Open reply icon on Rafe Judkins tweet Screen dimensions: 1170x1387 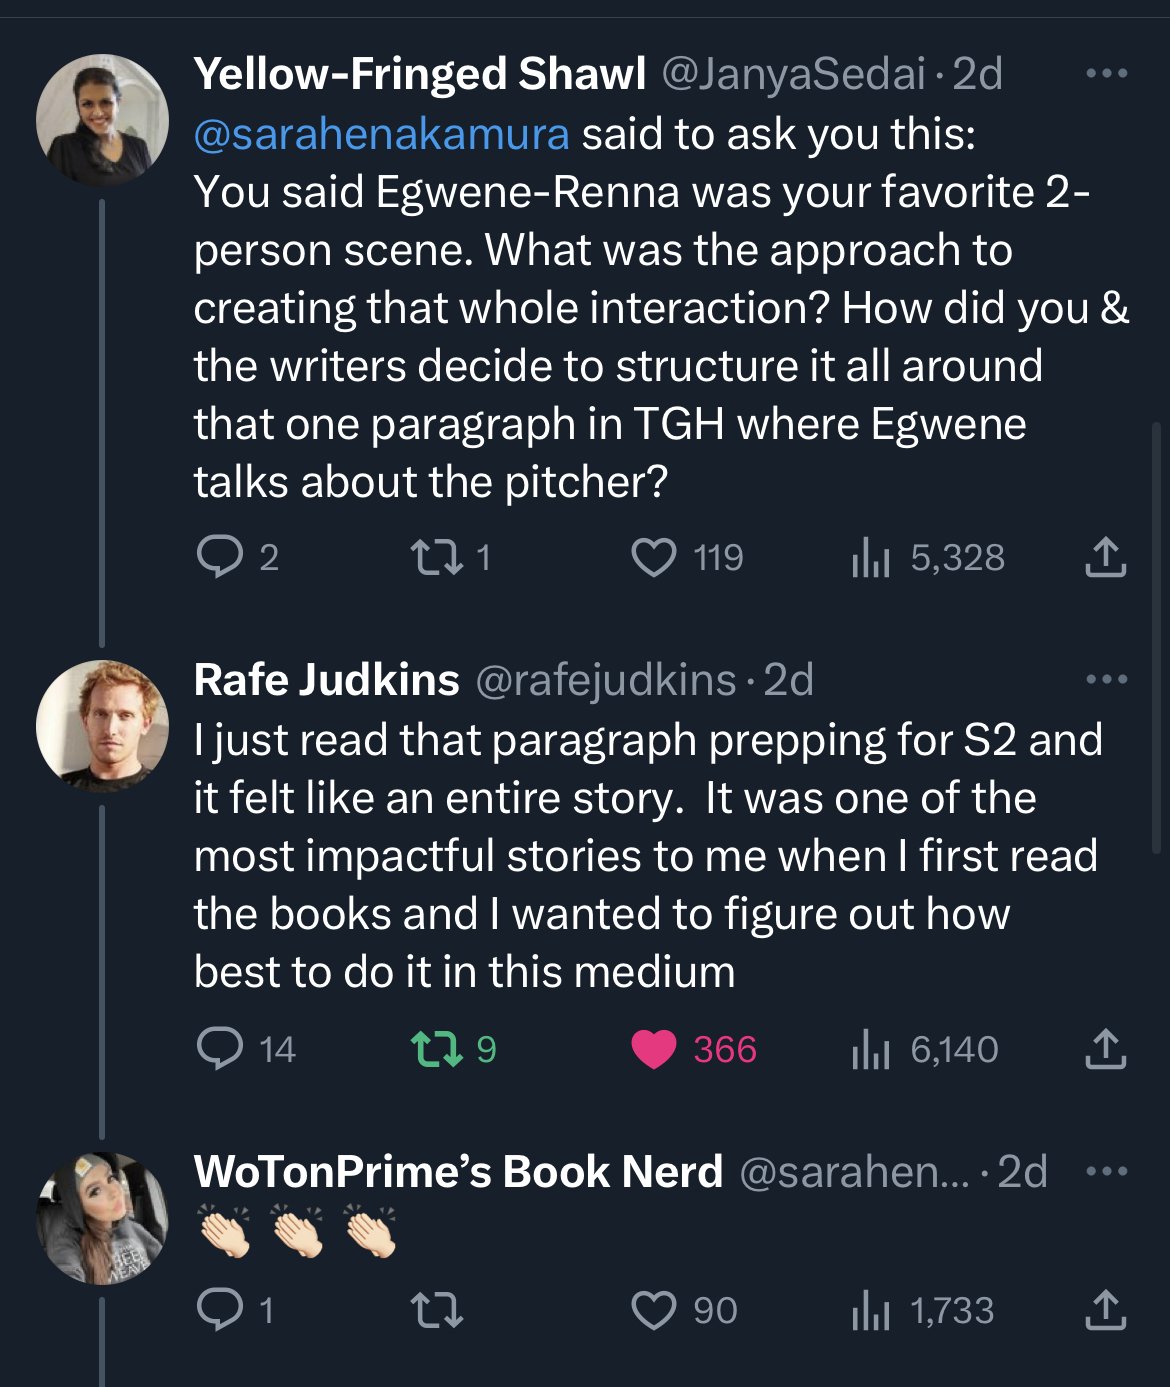pyautogui.click(x=219, y=1049)
